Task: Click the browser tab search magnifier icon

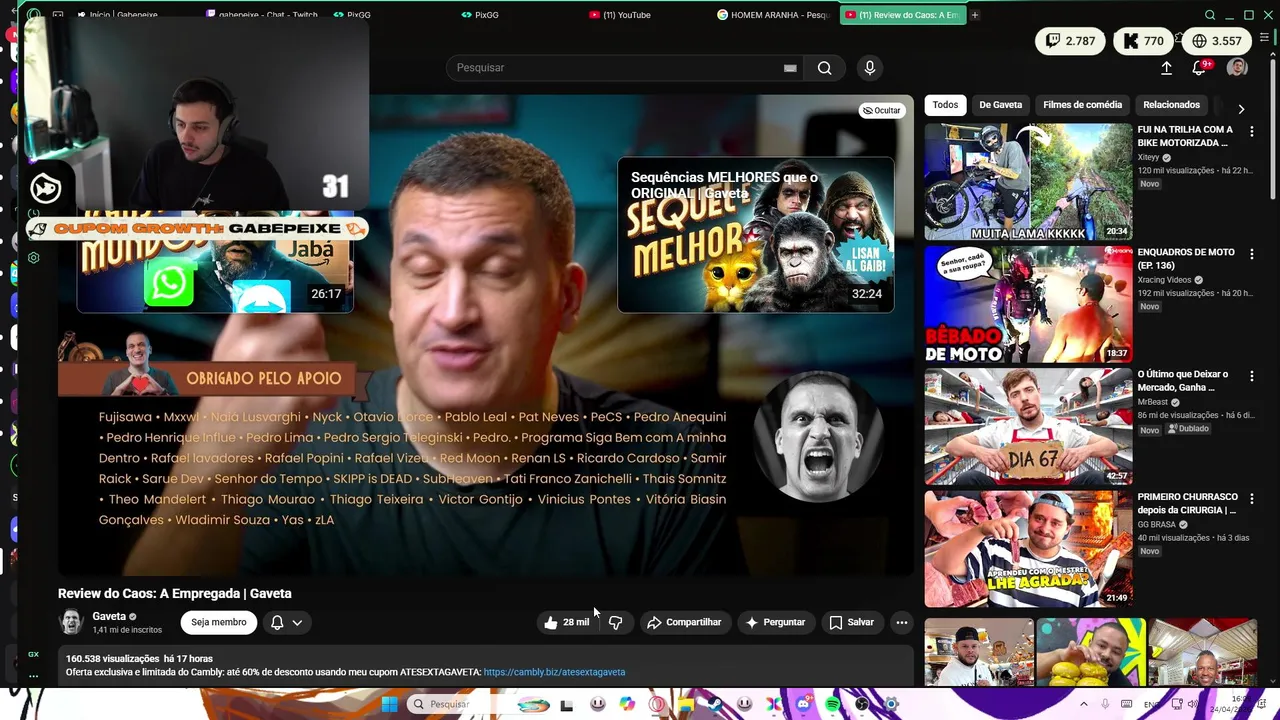Action: tap(1210, 15)
